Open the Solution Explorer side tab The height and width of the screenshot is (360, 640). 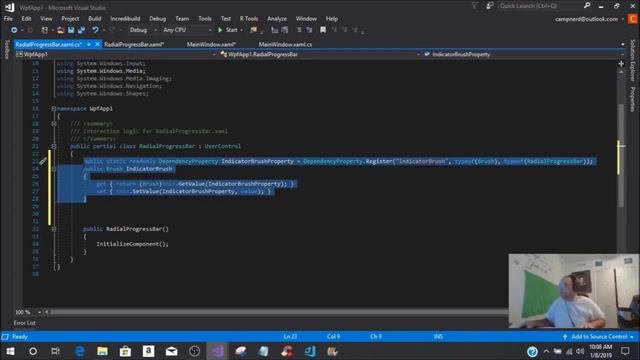[x=633, y=60]
